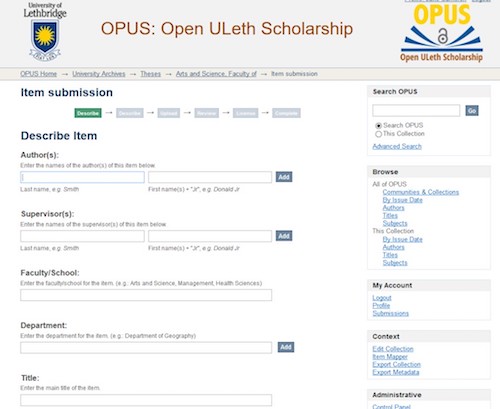Add the supervisor name entry

tap(284, 236)
